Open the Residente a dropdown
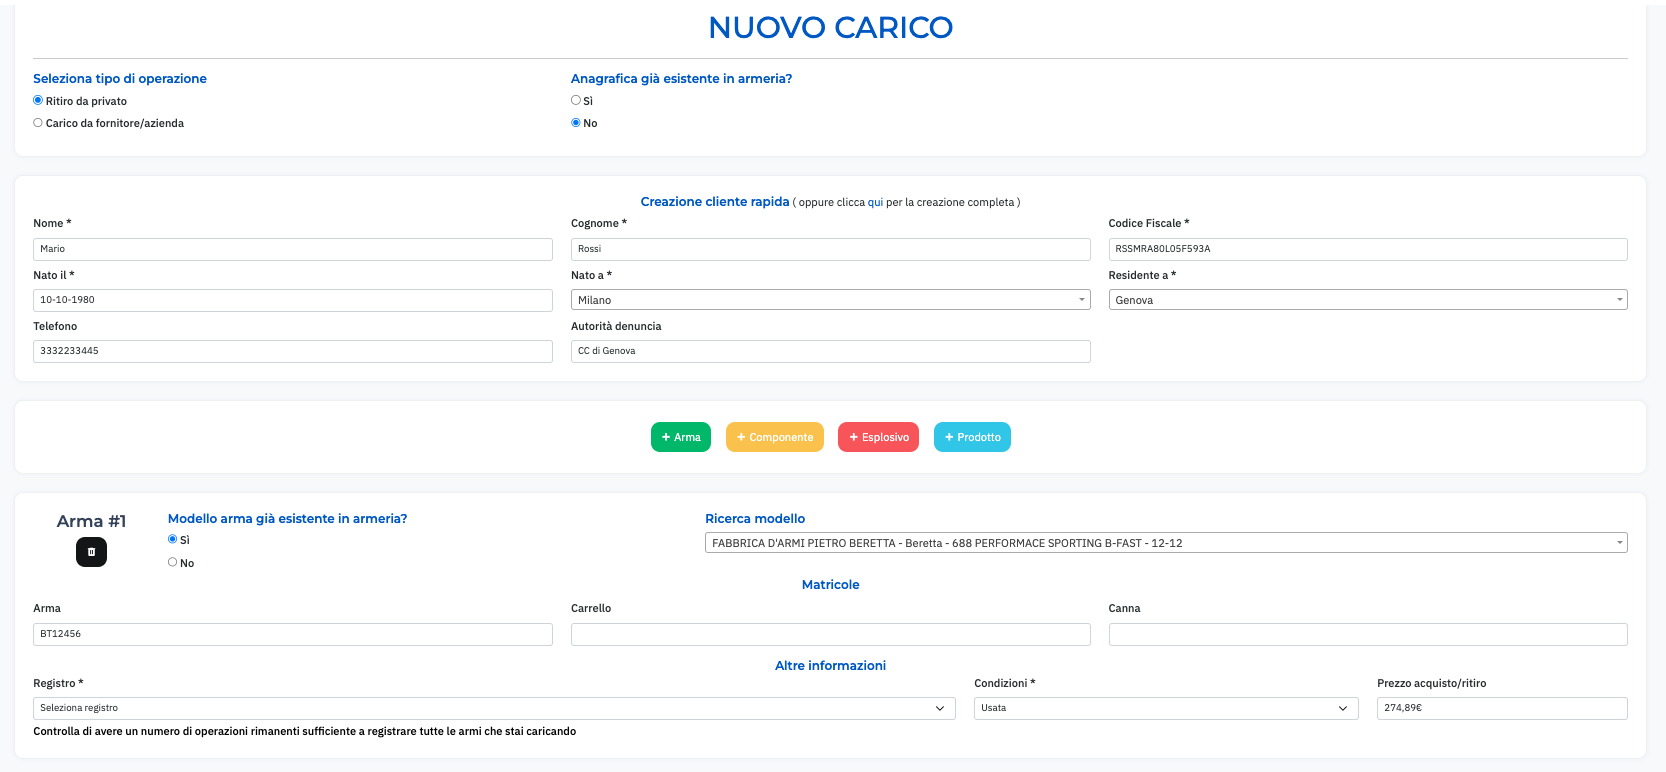 tap(1367, 300)
